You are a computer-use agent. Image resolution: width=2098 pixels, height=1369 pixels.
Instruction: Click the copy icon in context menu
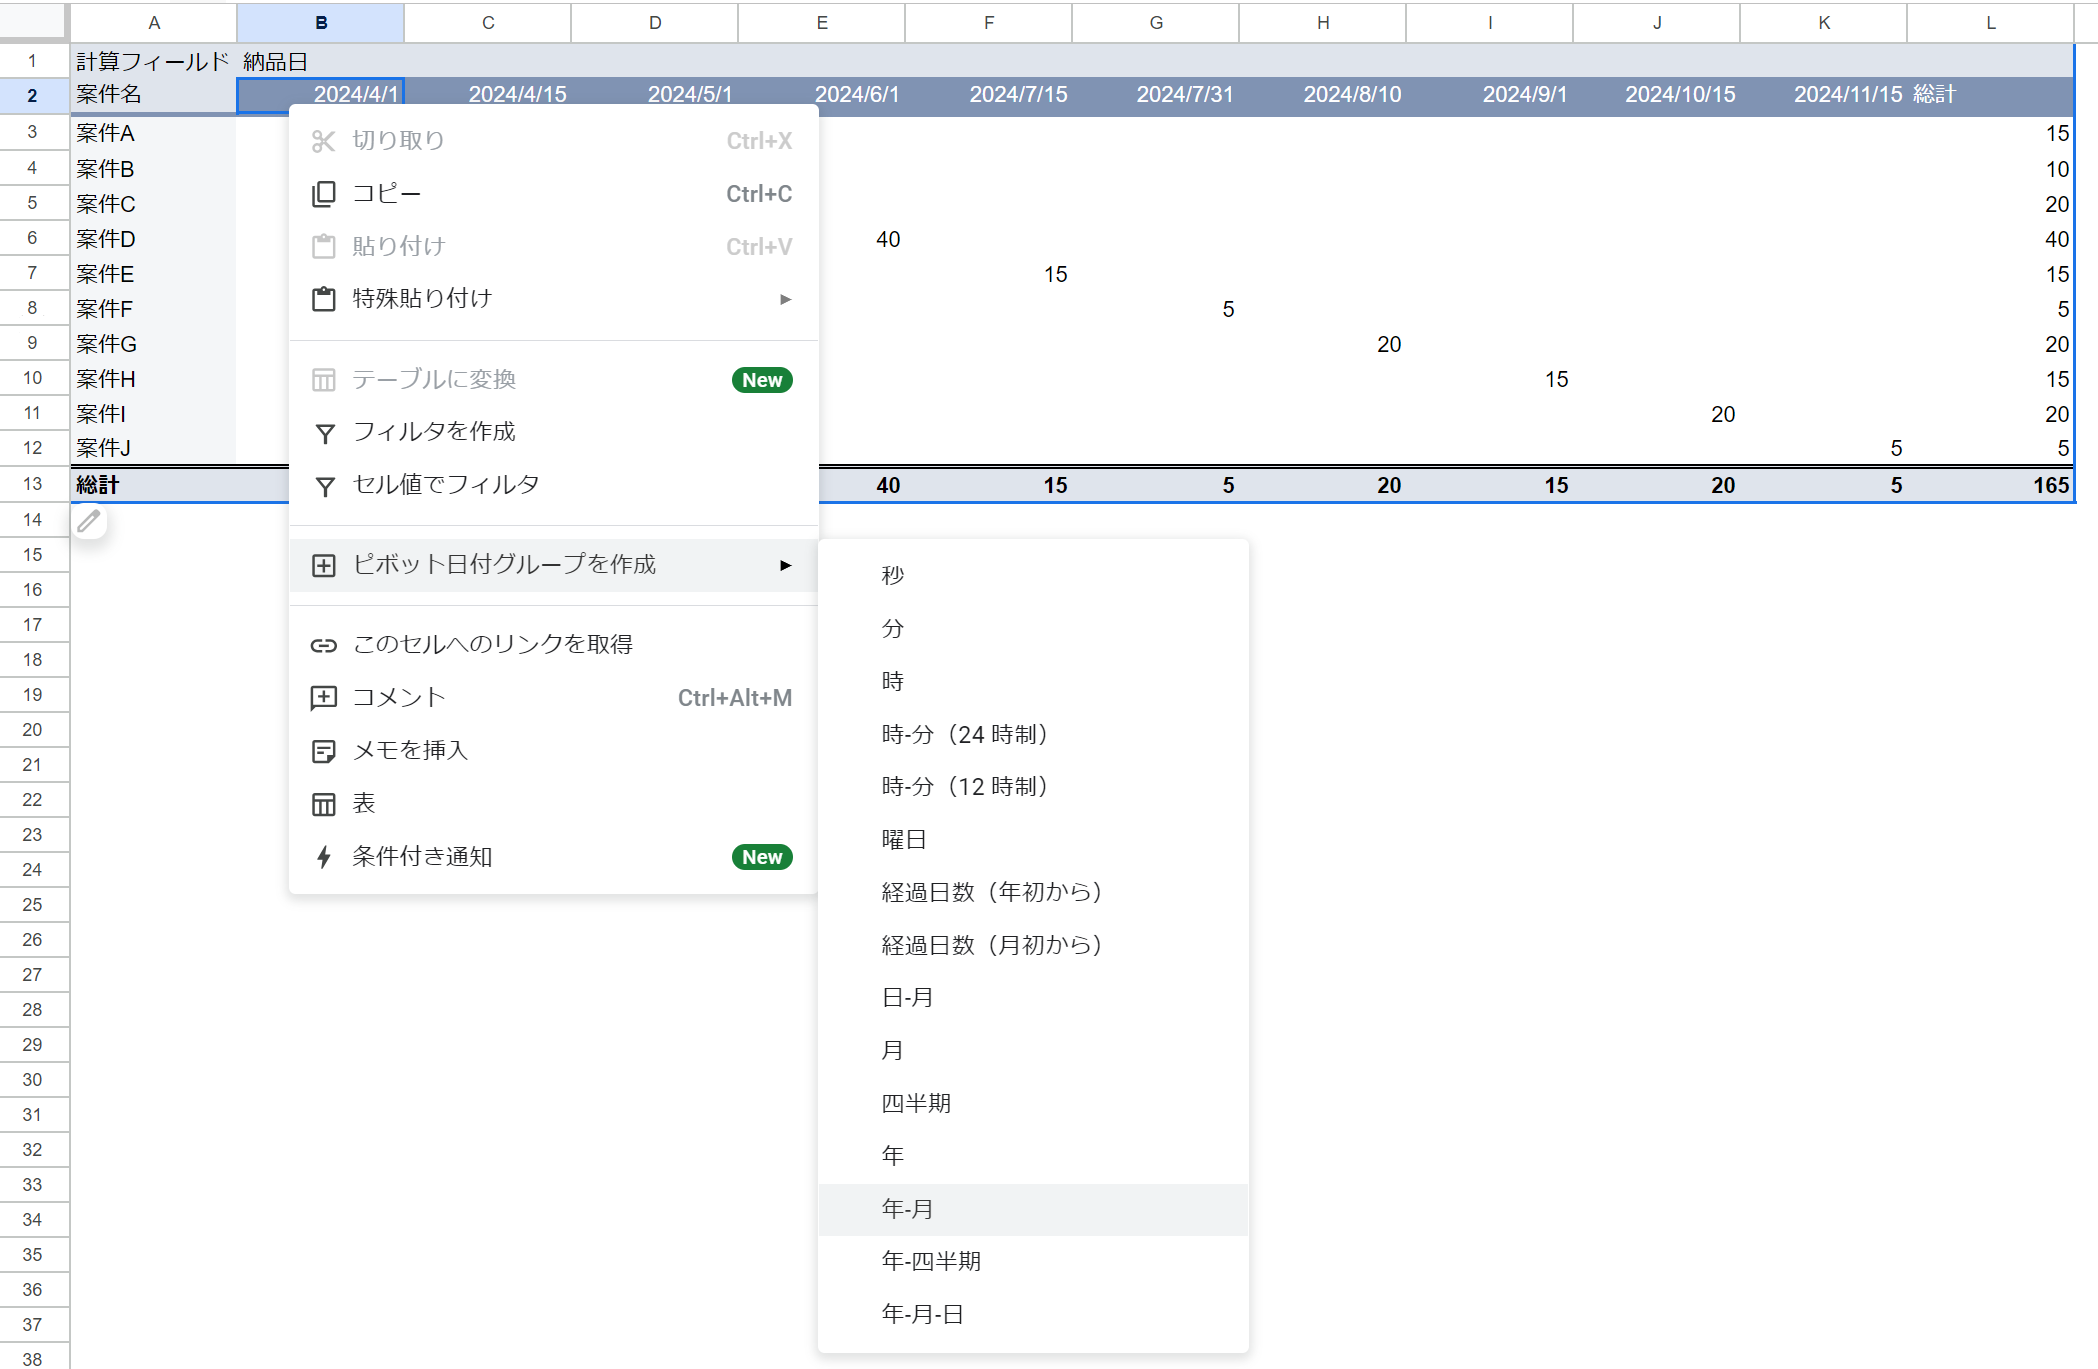point(323,194)
